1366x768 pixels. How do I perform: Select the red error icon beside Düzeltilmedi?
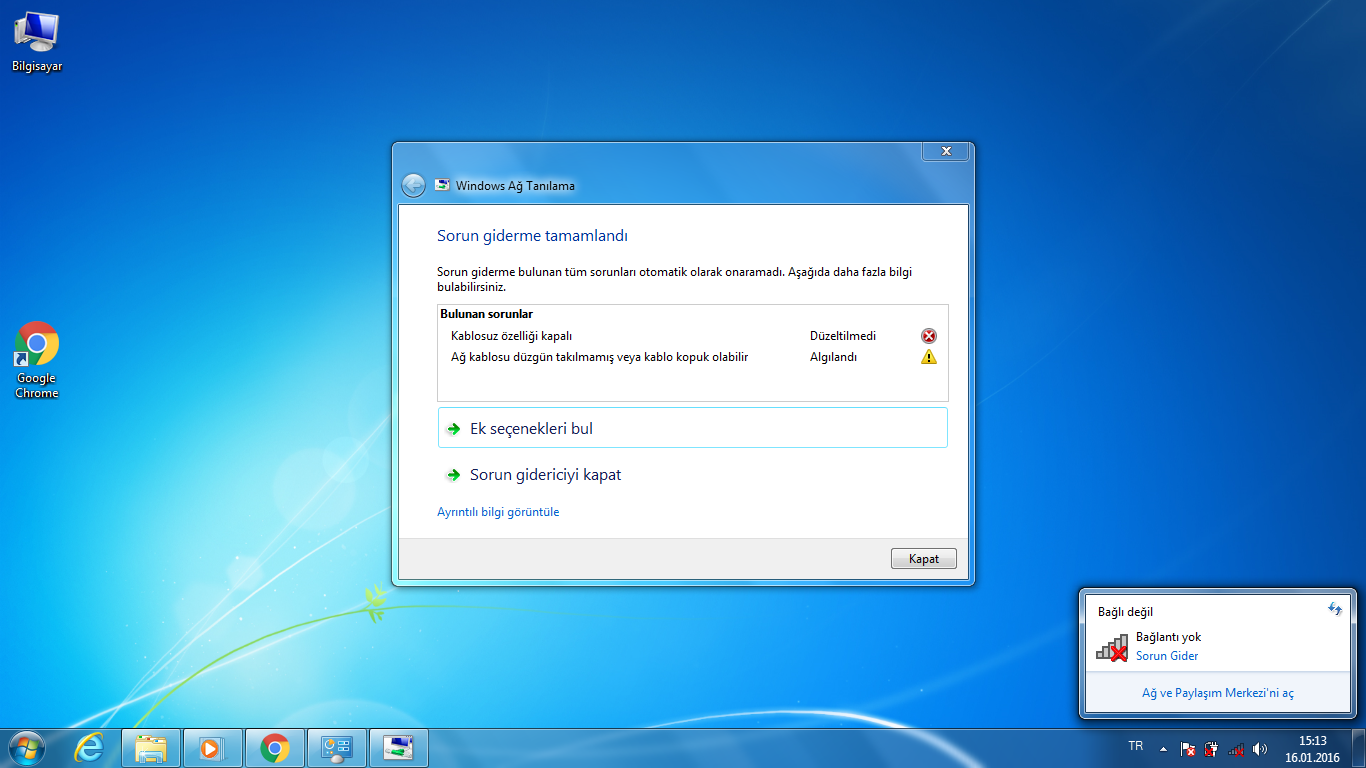[x=929, y=336]
